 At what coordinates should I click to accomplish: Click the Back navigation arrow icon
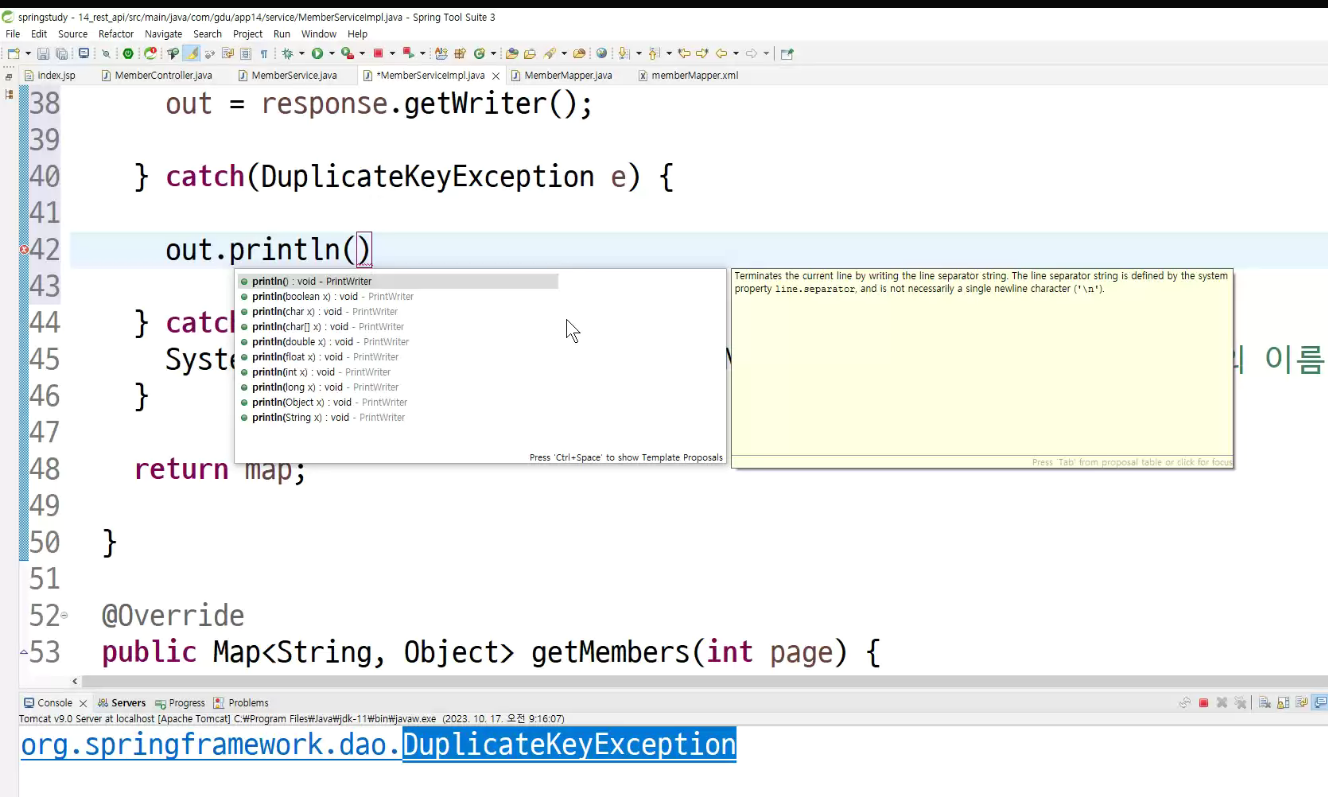point(722,54)
